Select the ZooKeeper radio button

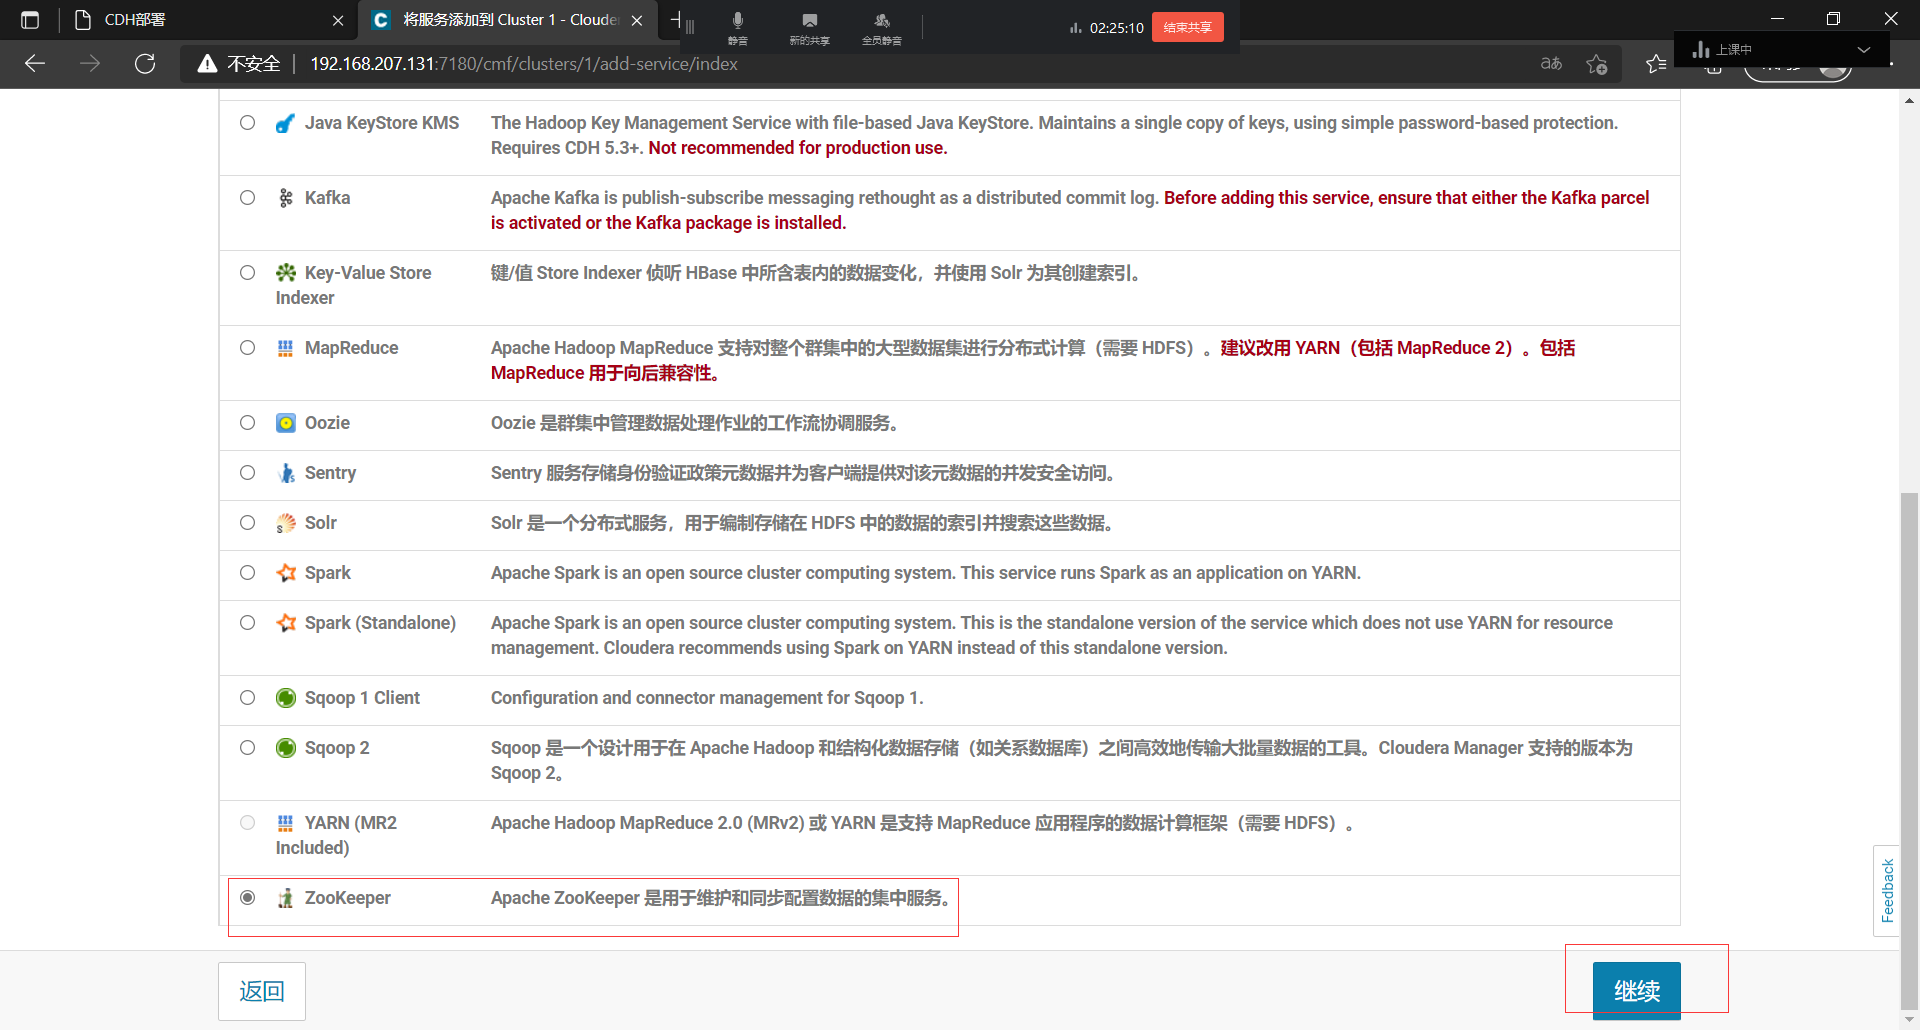(x=247, y=898)
